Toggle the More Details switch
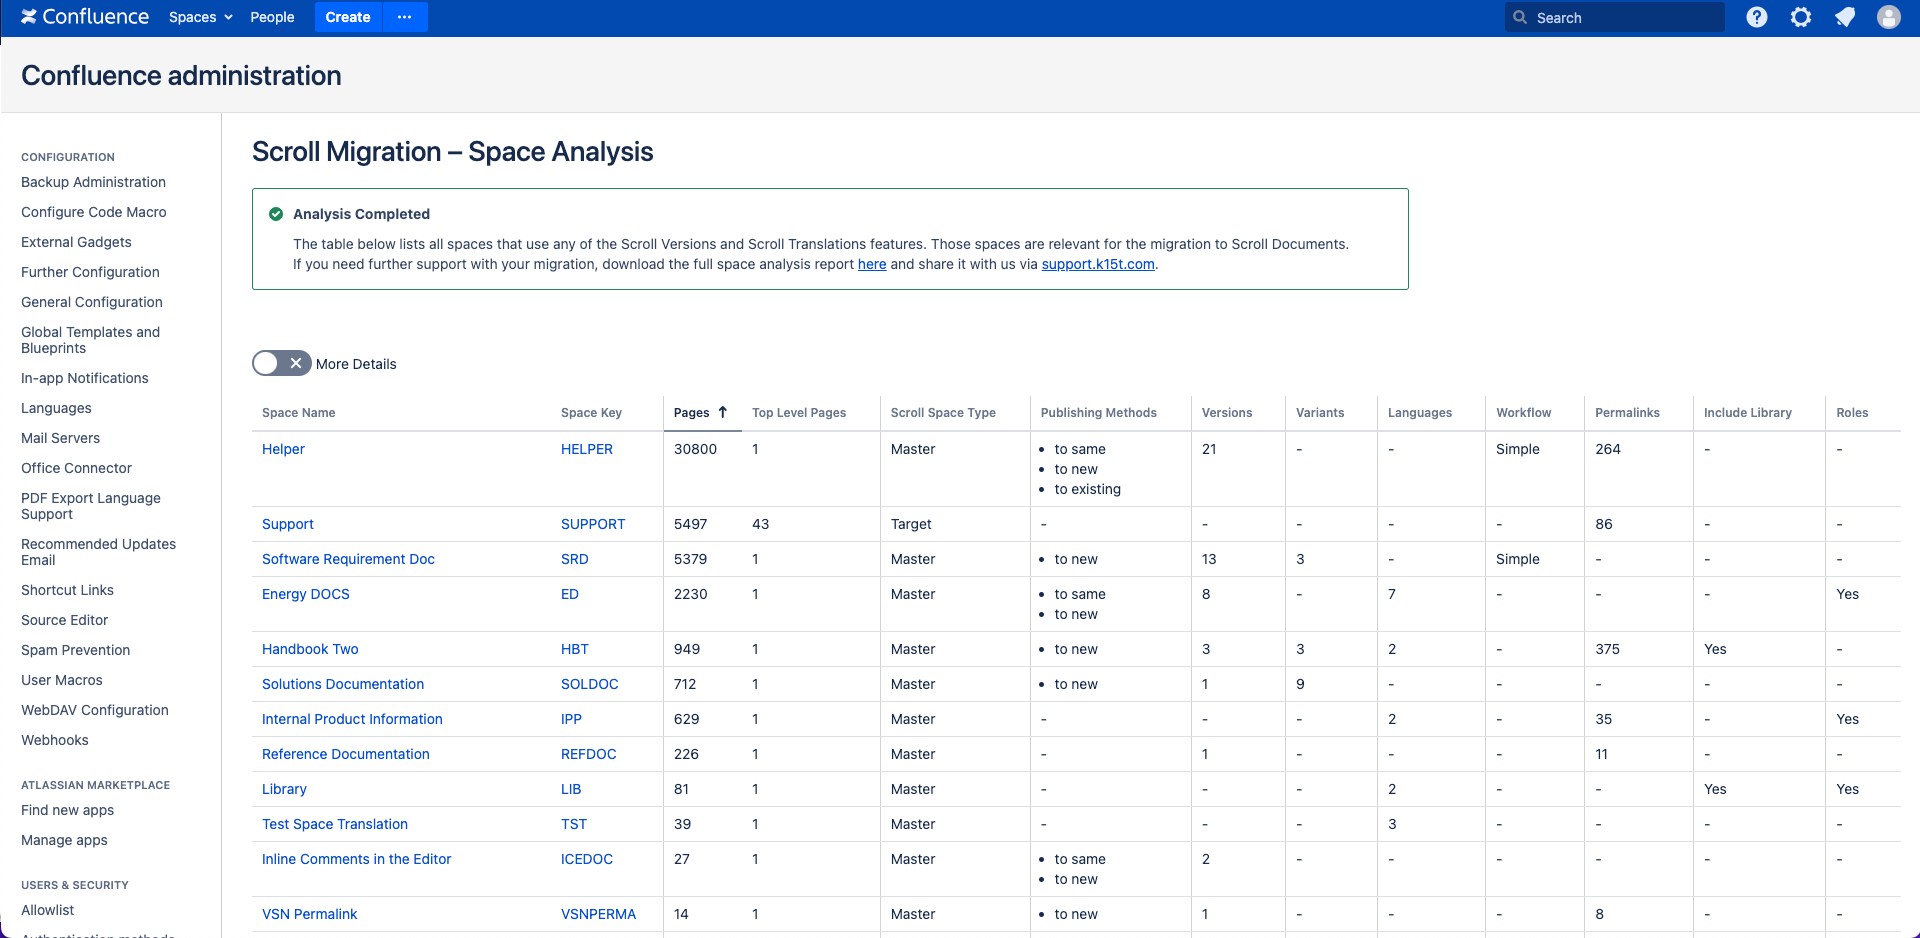1920x938 pixels. click(281, 363)
